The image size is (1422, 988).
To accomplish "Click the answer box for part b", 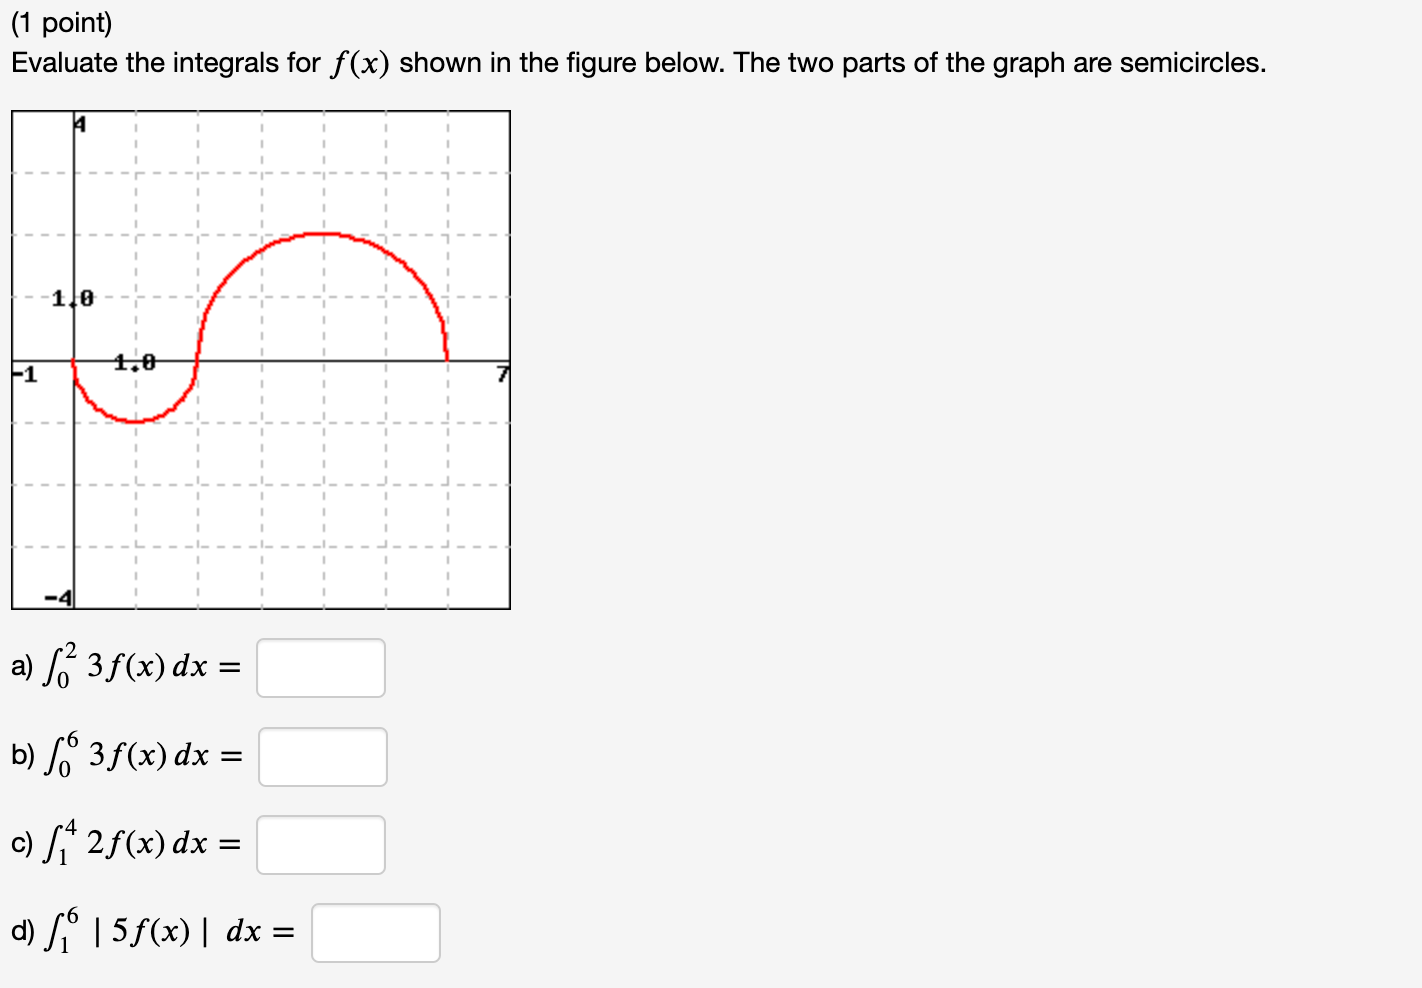I will tap(322, 757).
